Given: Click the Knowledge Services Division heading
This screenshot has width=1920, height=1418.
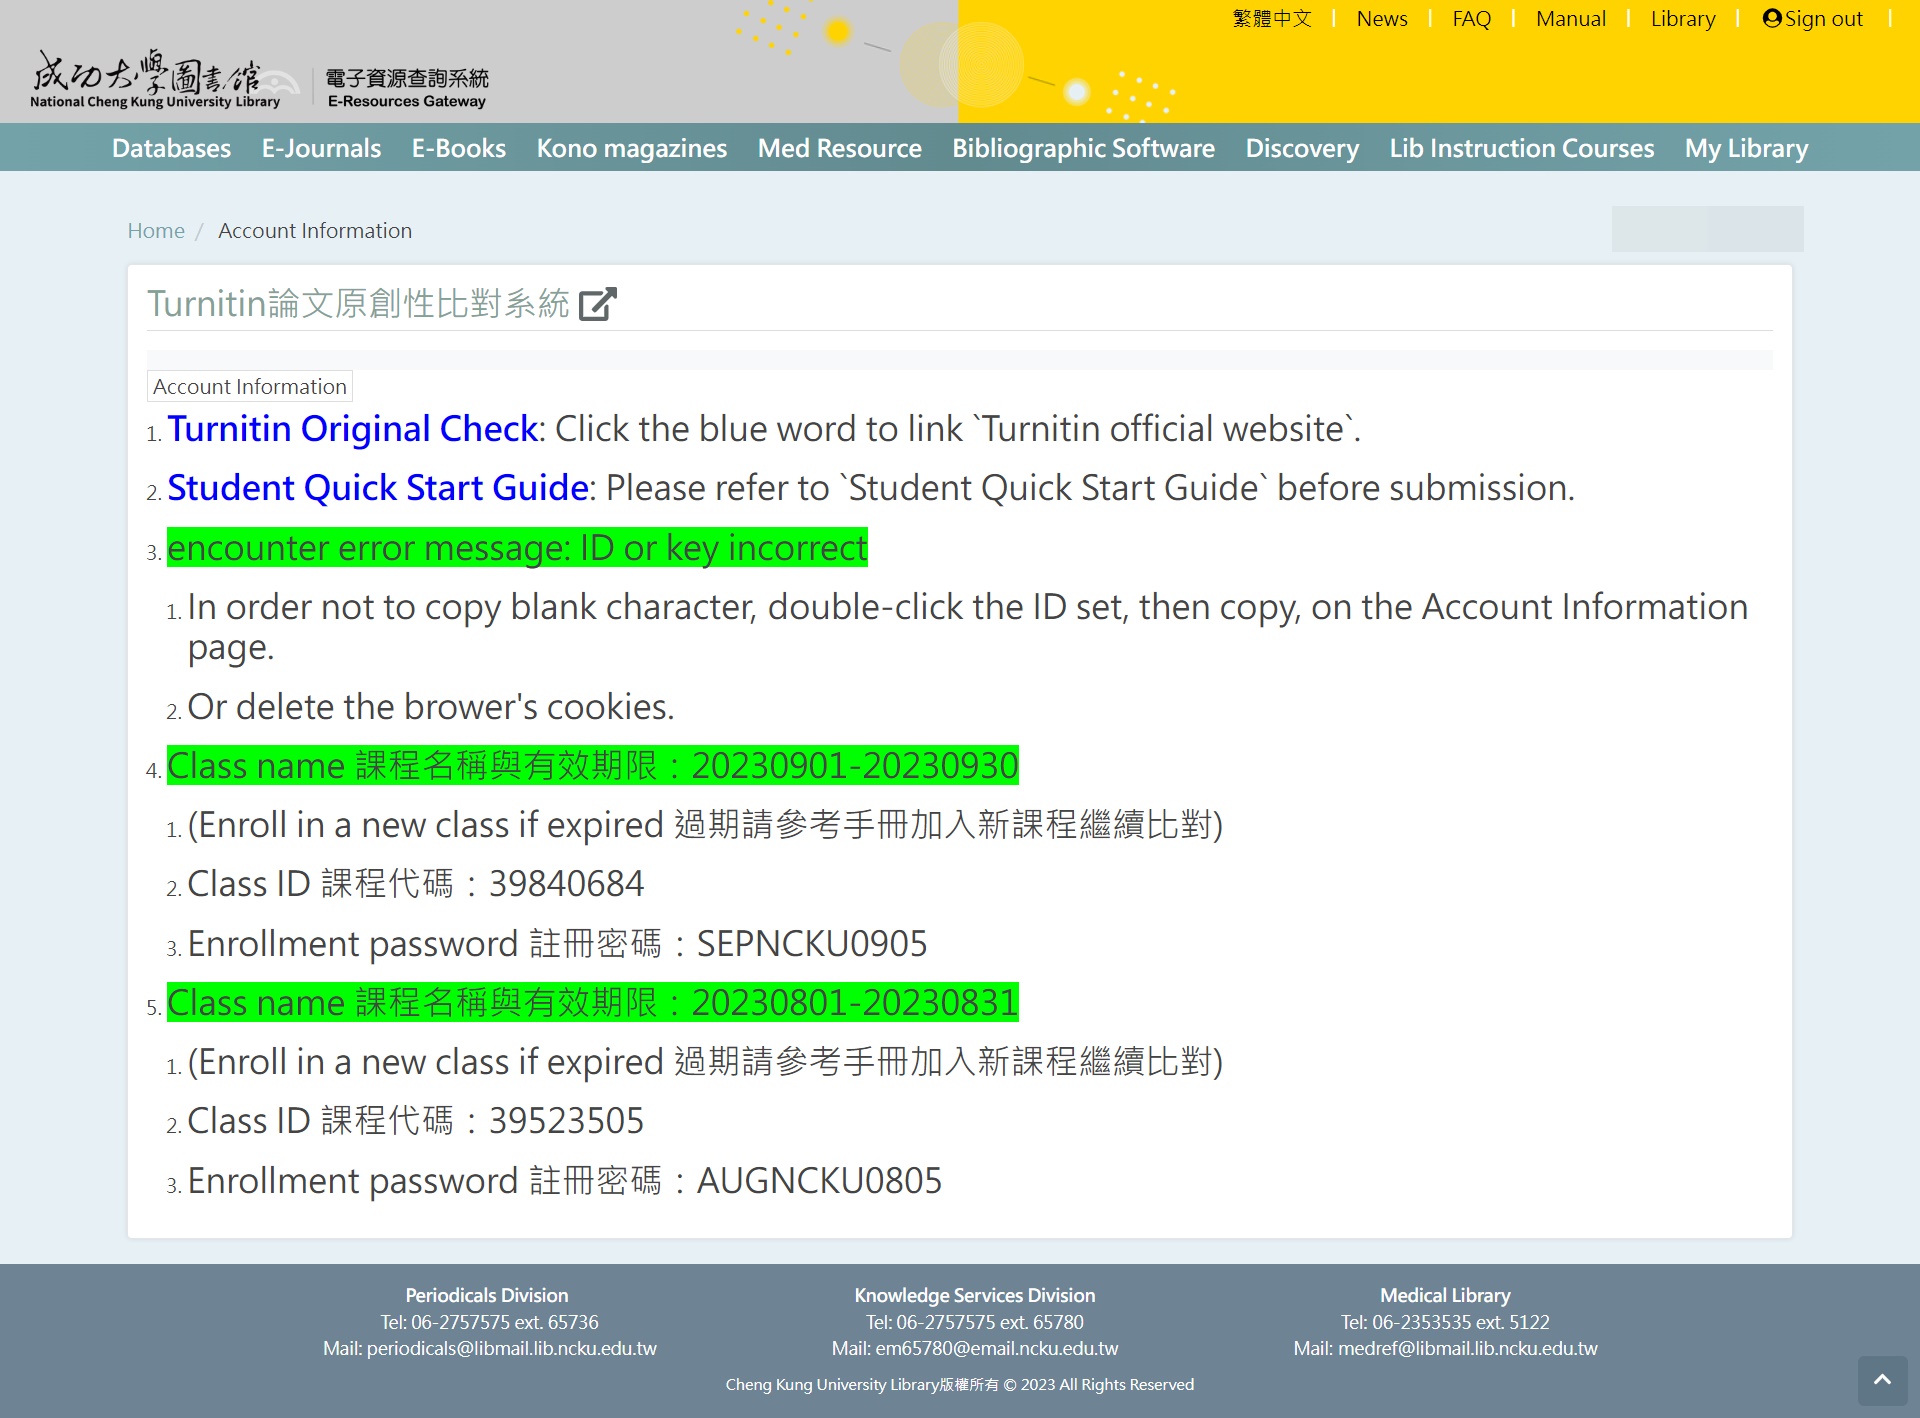Looking at the screenshot, I should pyautogui.click(x=975, y=1295).
